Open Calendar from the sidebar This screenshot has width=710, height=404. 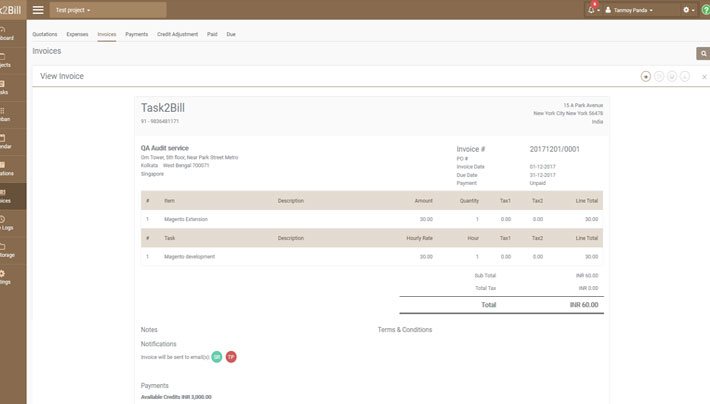click(x=6, y=142)
